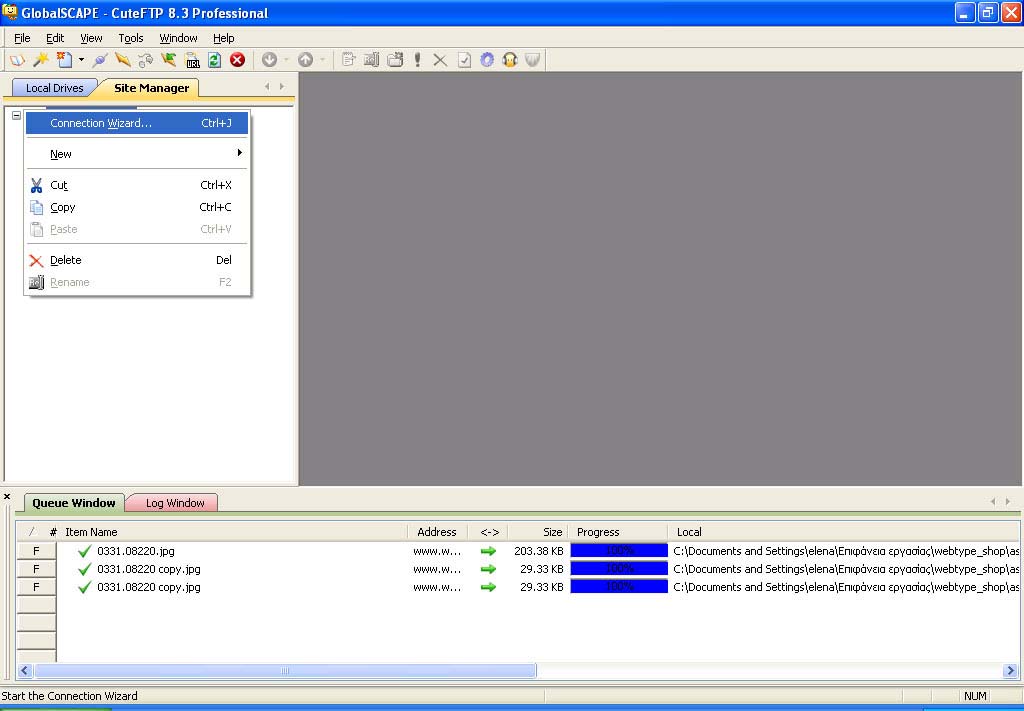Image resolution: width=1024 pixels, height=711 pixels.
Task: Open the Help menu
Action: pyautogui.click(x=223, y=38)
